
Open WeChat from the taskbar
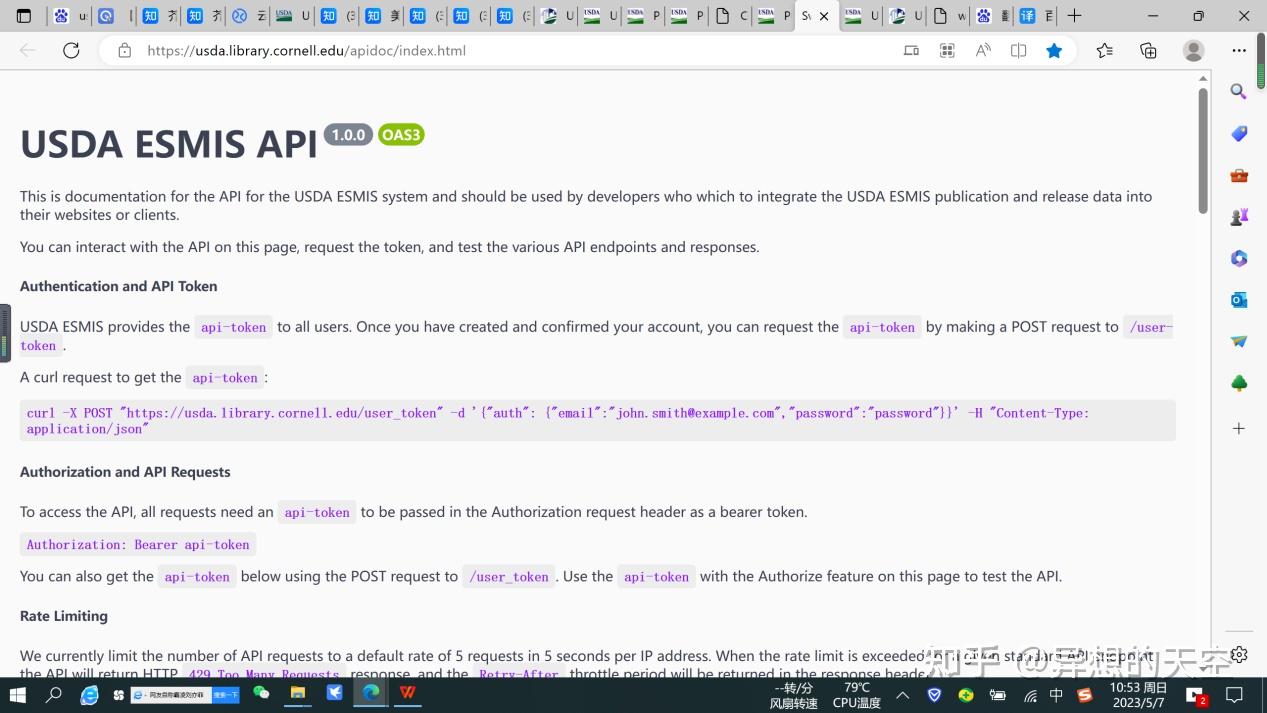(x=261, y=693)
